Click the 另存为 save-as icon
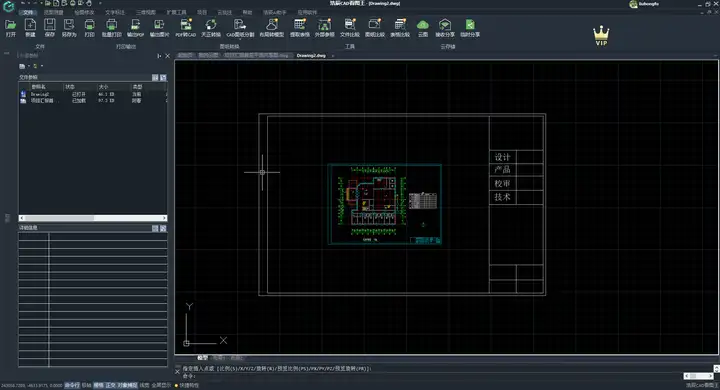This screenshot has height=390, width=720. pos(69,28)
